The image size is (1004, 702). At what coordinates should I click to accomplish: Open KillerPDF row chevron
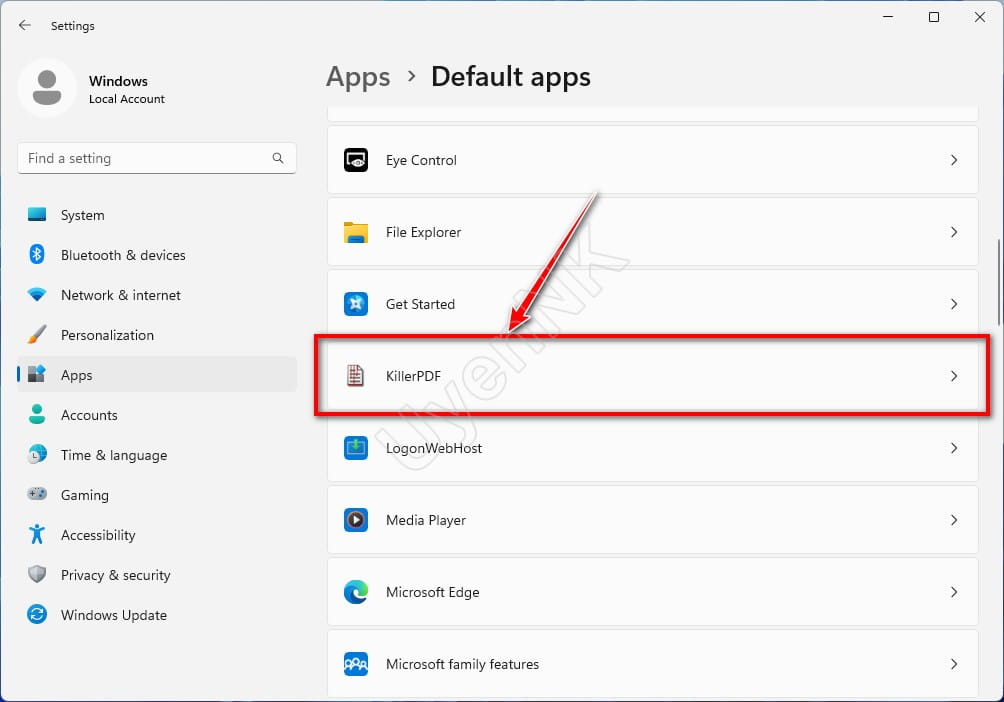[954, 376]
